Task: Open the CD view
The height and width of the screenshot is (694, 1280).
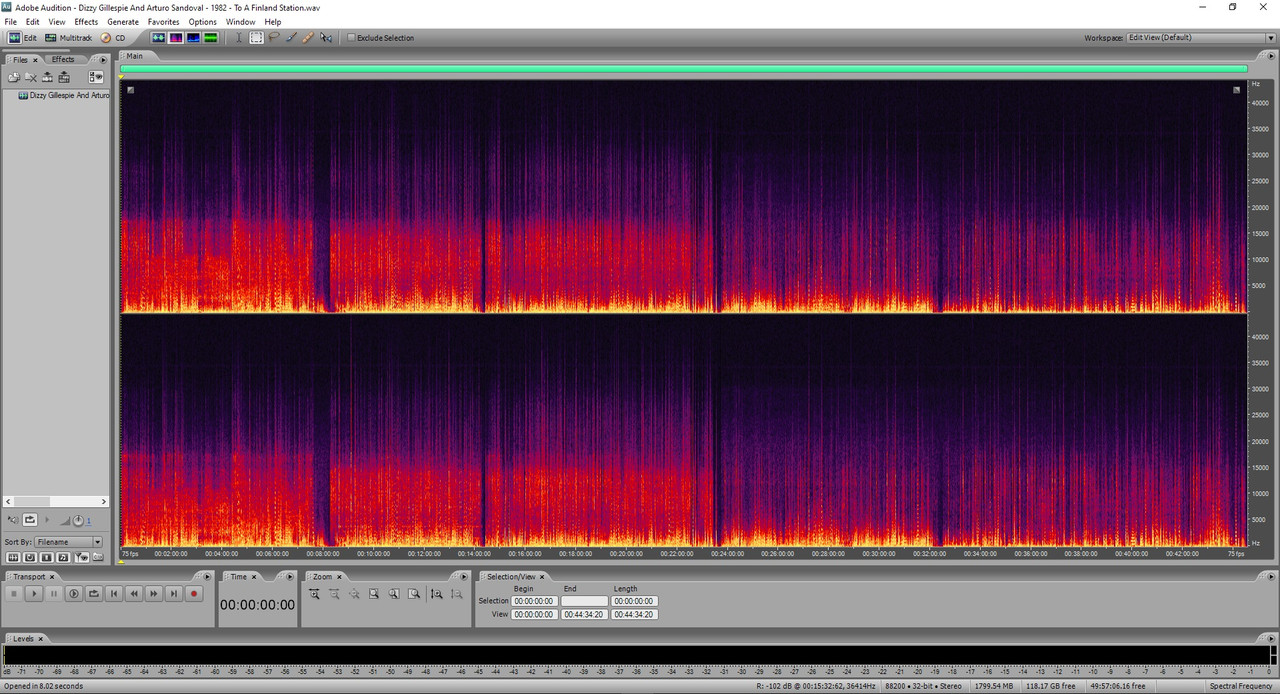Action: [x=113, y=38]
